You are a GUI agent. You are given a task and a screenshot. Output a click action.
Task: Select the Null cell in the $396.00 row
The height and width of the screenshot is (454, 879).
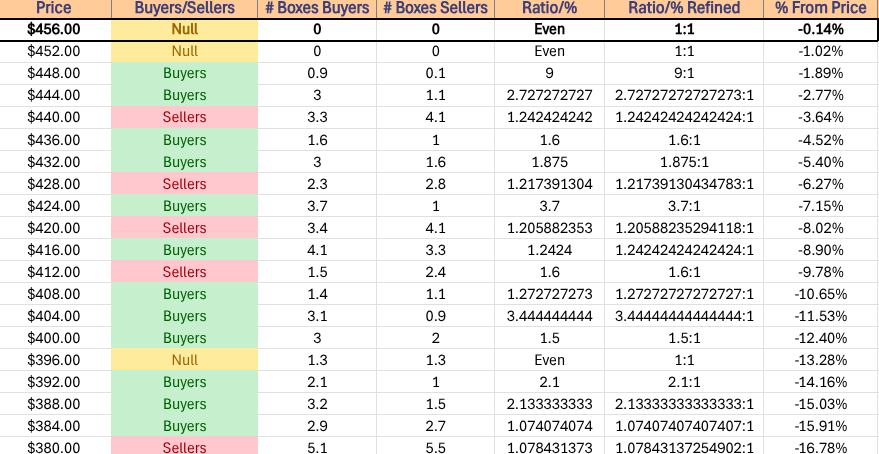(x=183, y=360)
